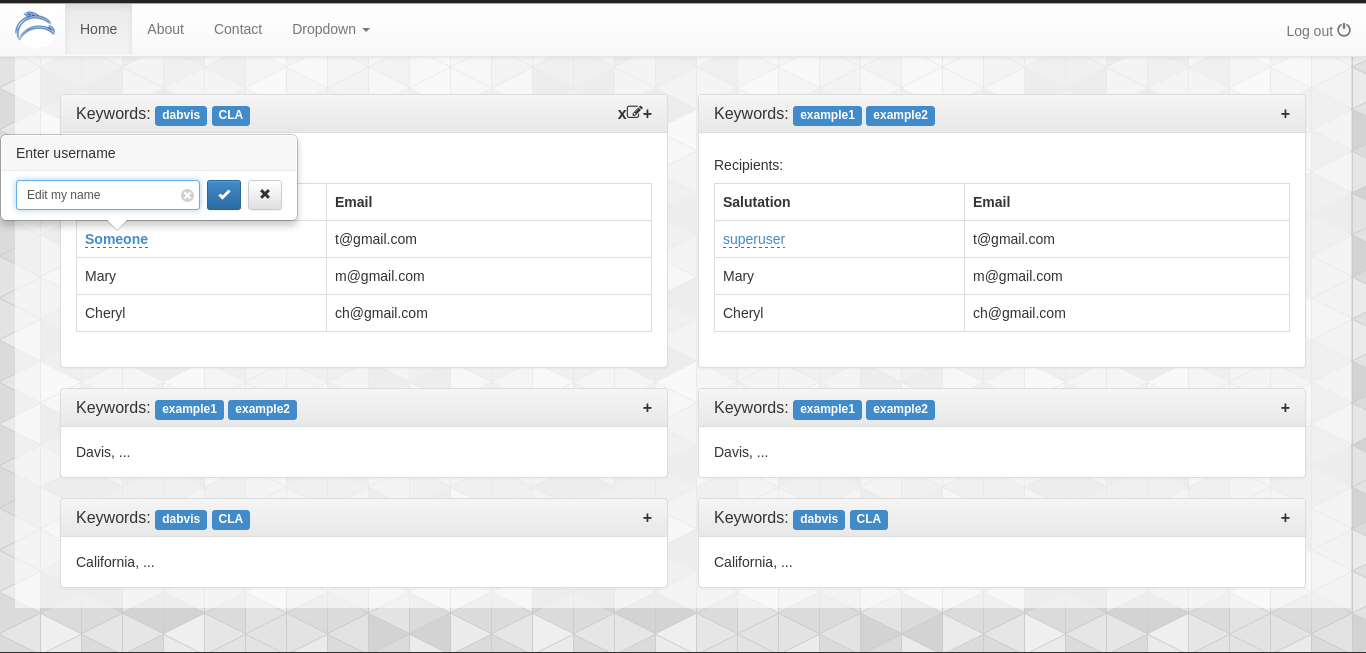Click the left 'Davis, ...' text
The height and width of the screenshot is (653, 1366).
[x=103, y=452]
